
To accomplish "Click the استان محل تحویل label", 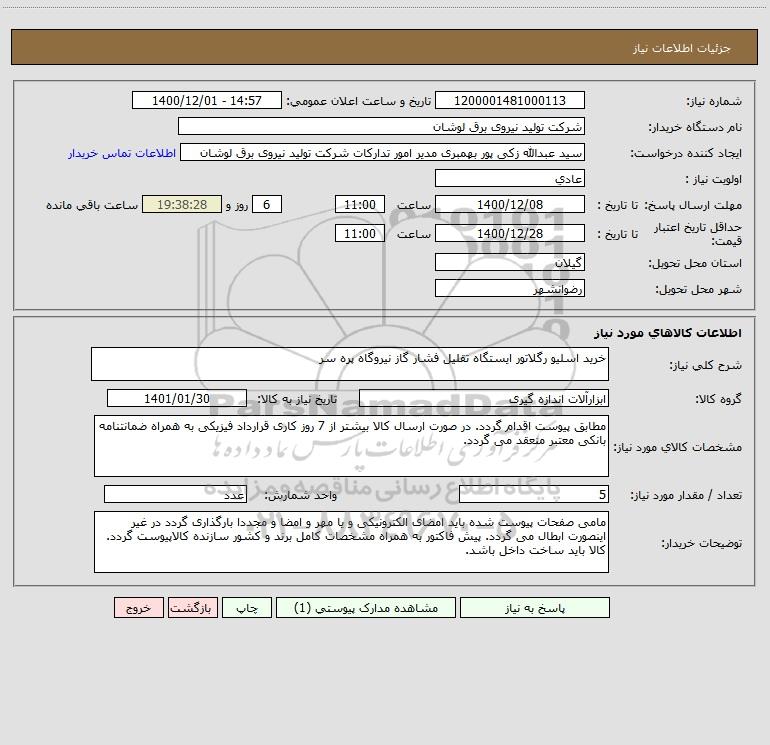I will coord(695,263).
